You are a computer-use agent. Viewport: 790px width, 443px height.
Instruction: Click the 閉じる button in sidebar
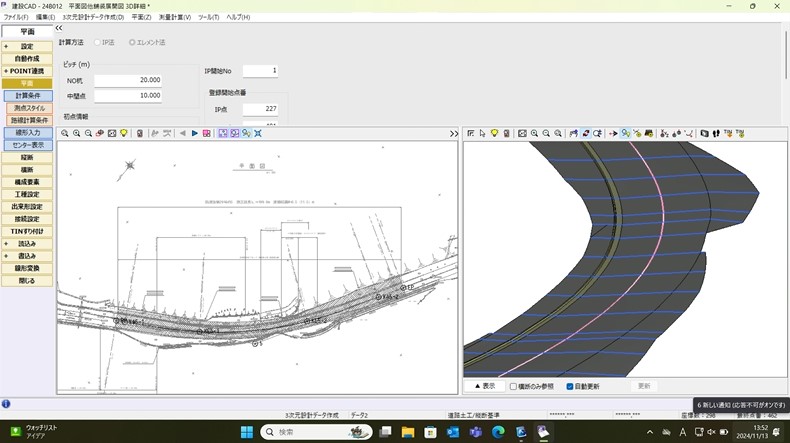[27, 281]
